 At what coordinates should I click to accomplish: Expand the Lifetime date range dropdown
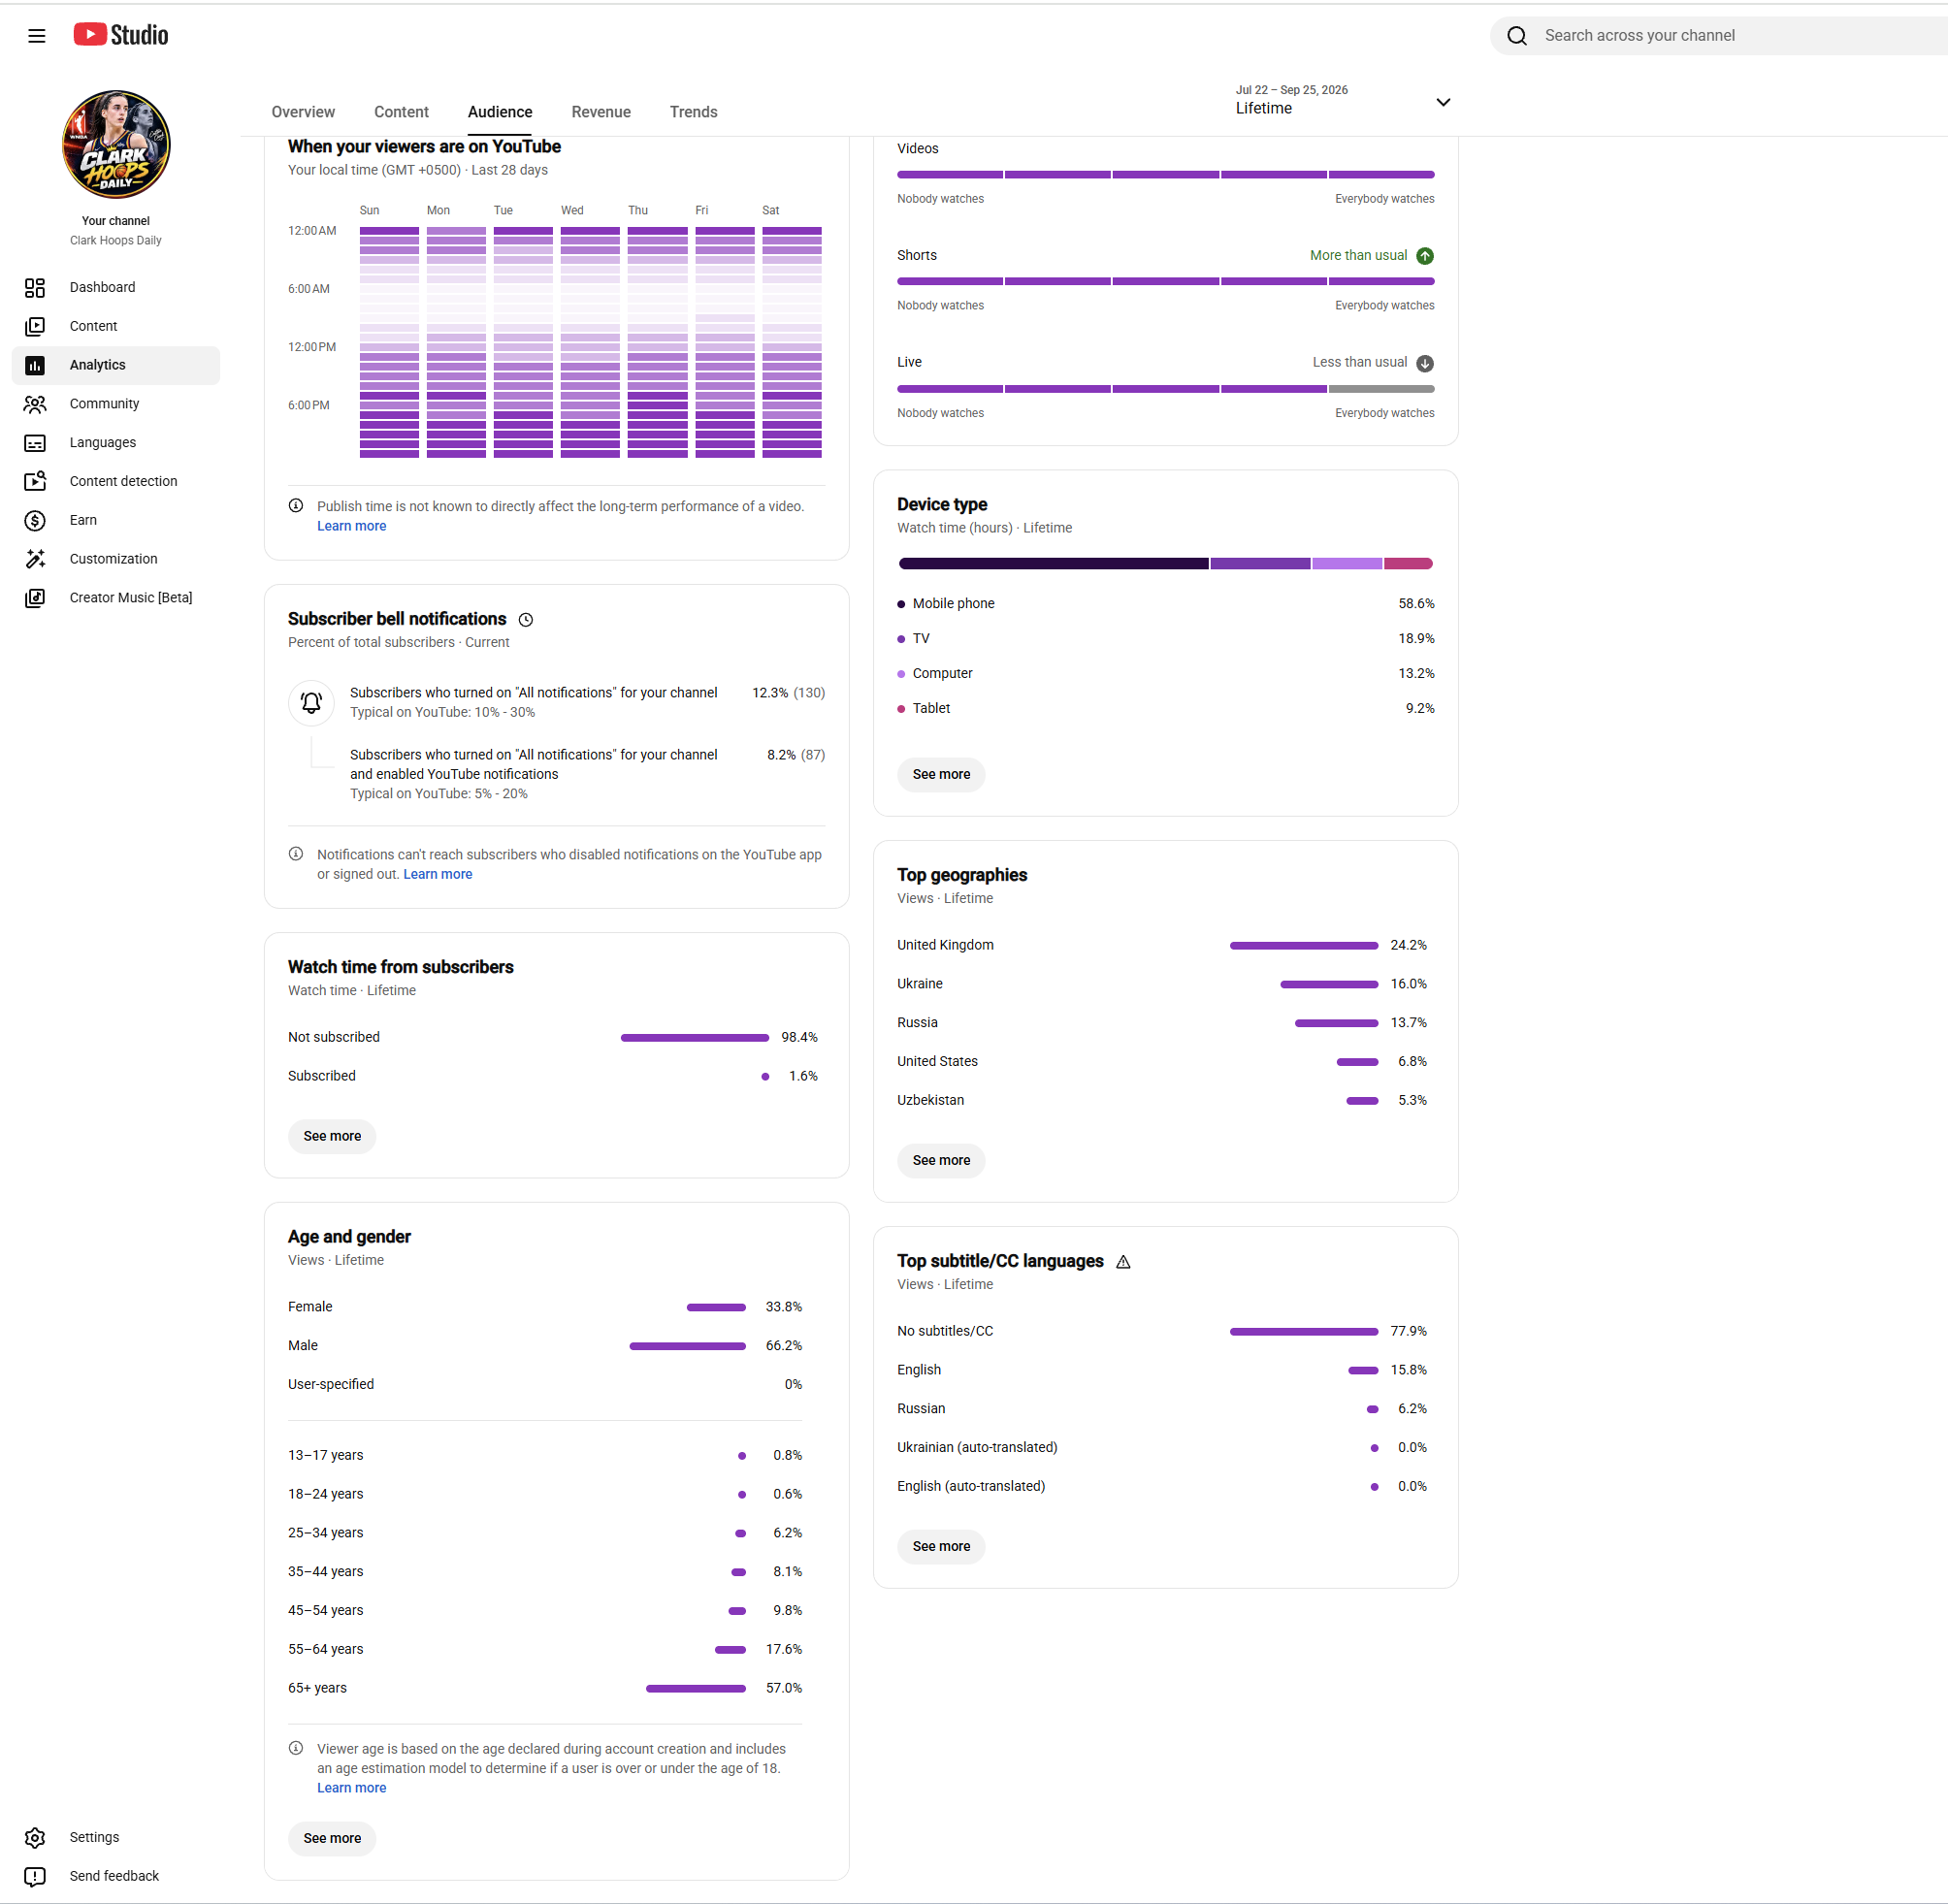1343,100
